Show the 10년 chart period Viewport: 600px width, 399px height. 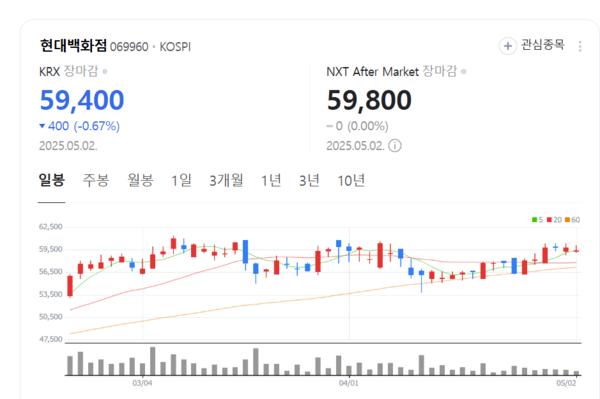pos(351,180)
